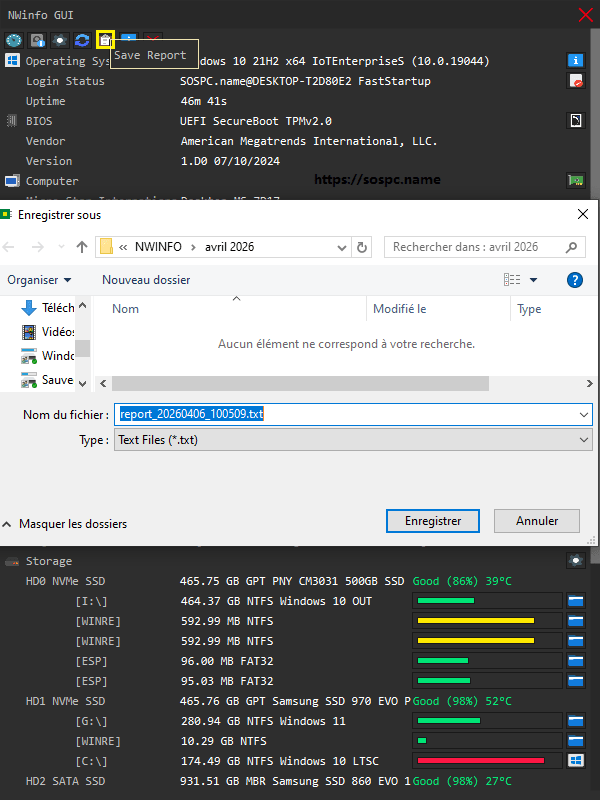Click the icon at right of BIOS row
The height and width of the screenshot is (800, 600).
tap(575, 121)
